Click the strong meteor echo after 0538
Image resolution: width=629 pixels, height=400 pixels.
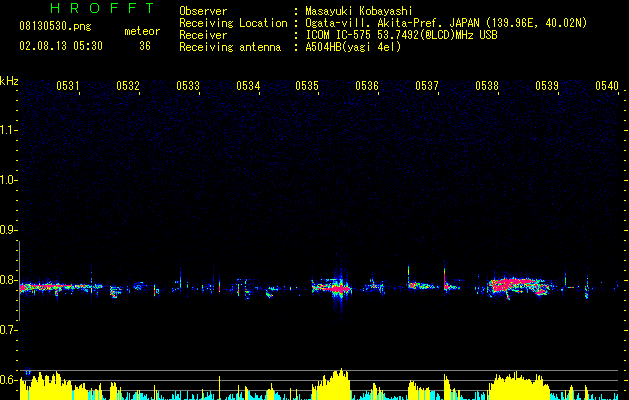click(517, 287)
